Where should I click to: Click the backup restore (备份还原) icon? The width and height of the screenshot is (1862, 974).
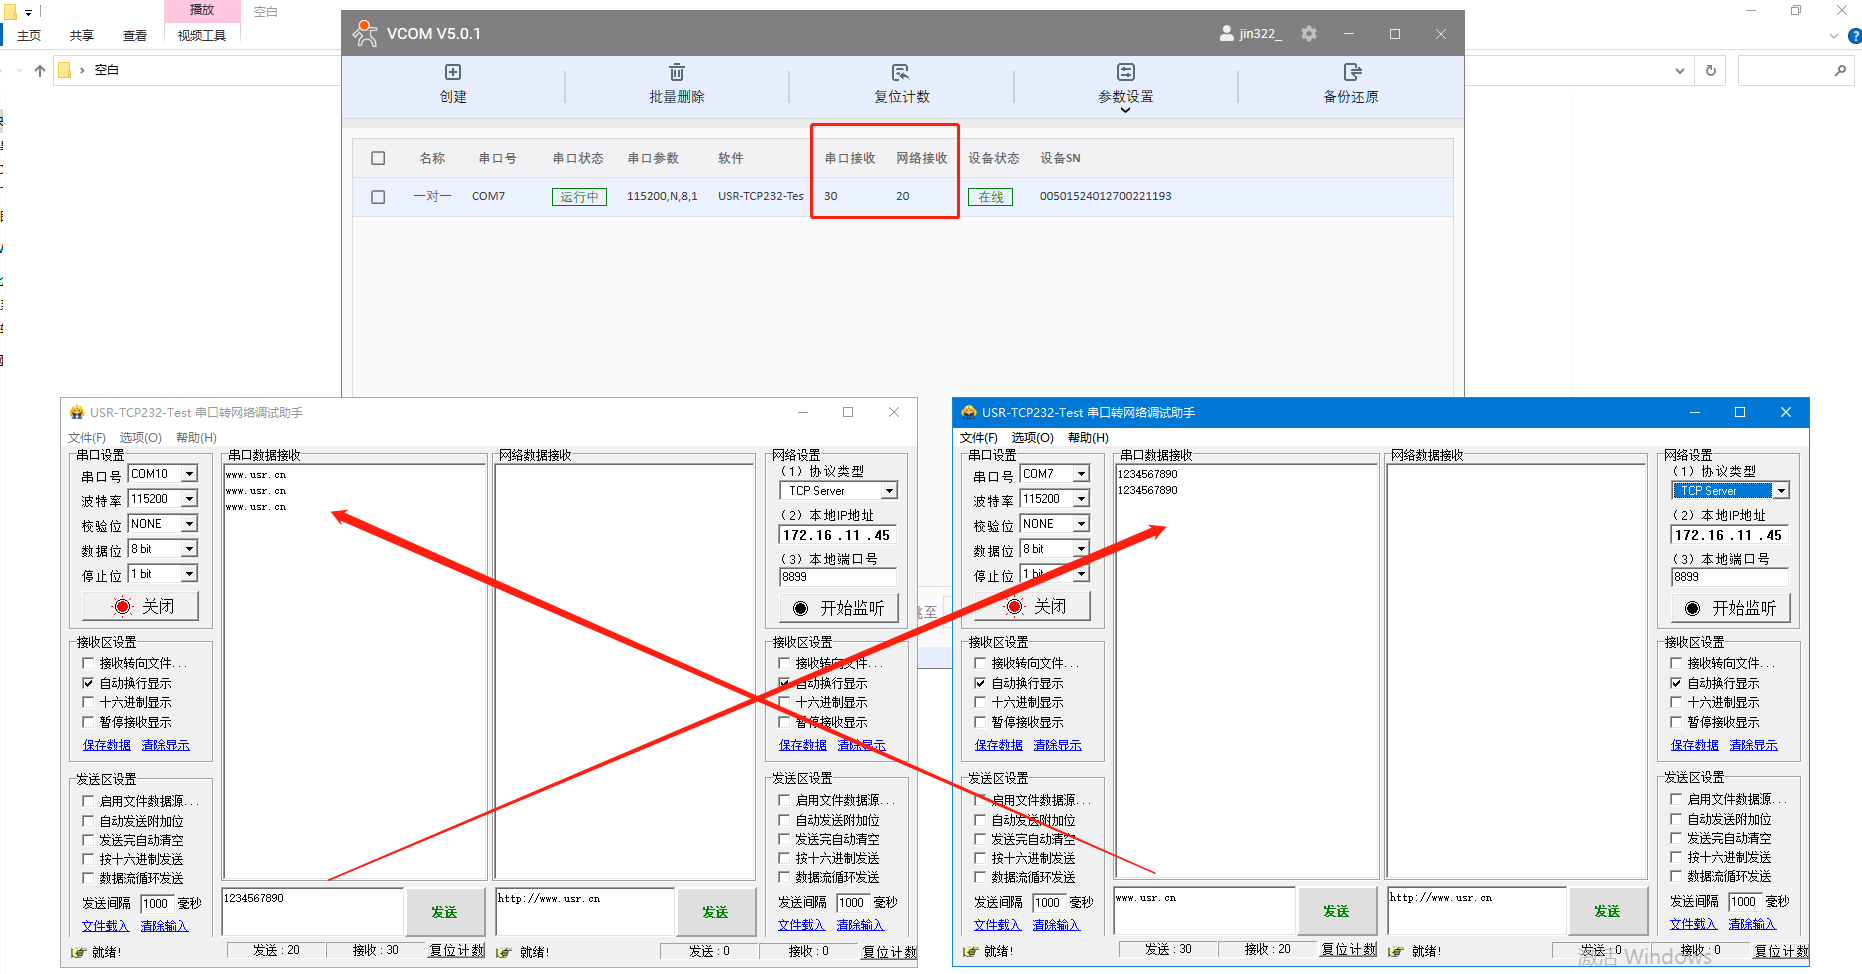(1351, 73)
